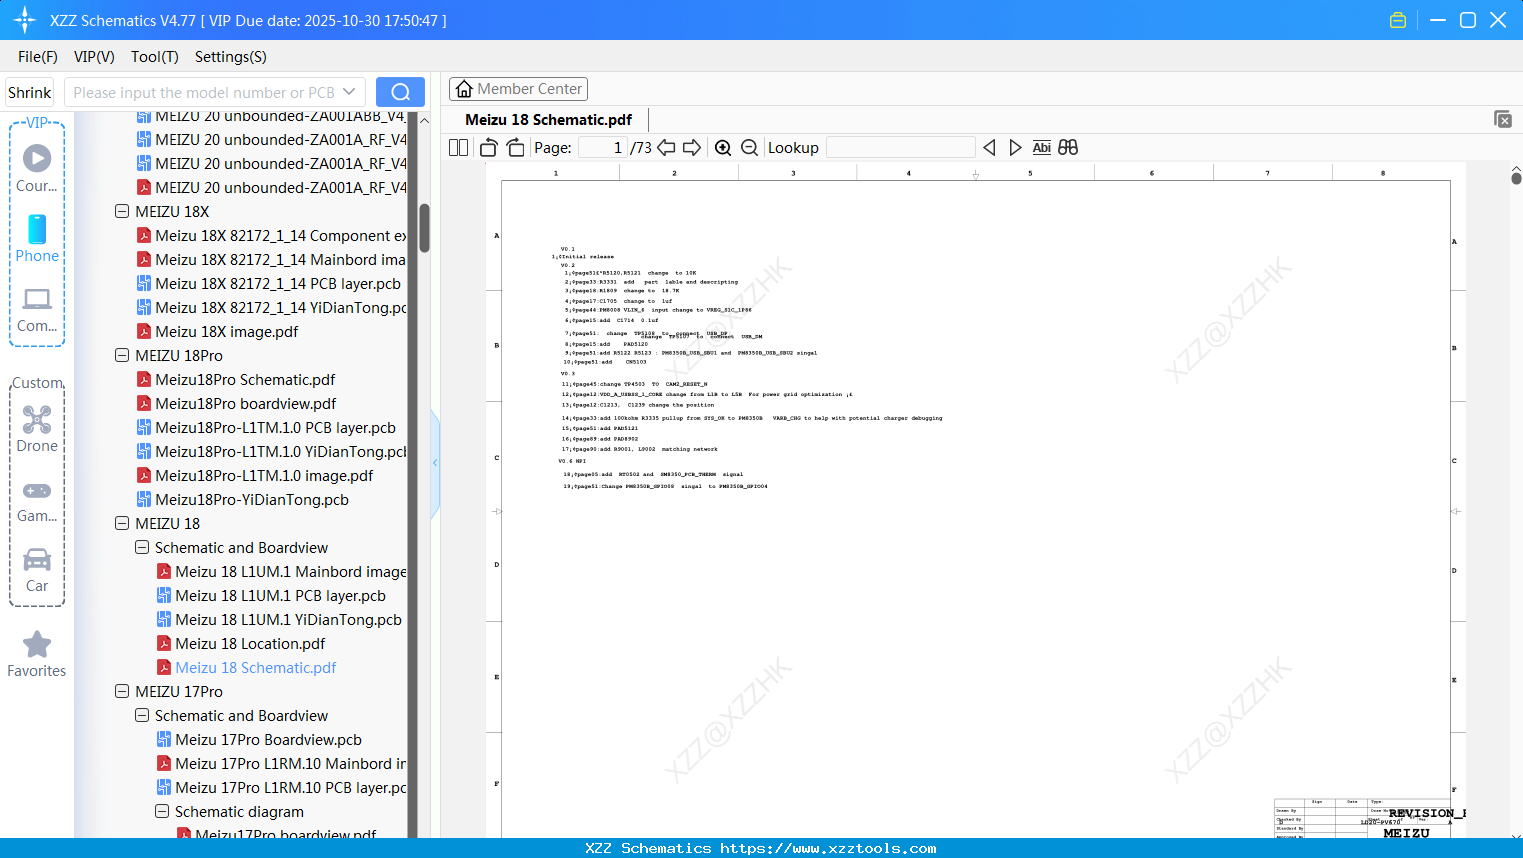
Task: Toggle the dual-page view icon
Action: coord(458,147)
